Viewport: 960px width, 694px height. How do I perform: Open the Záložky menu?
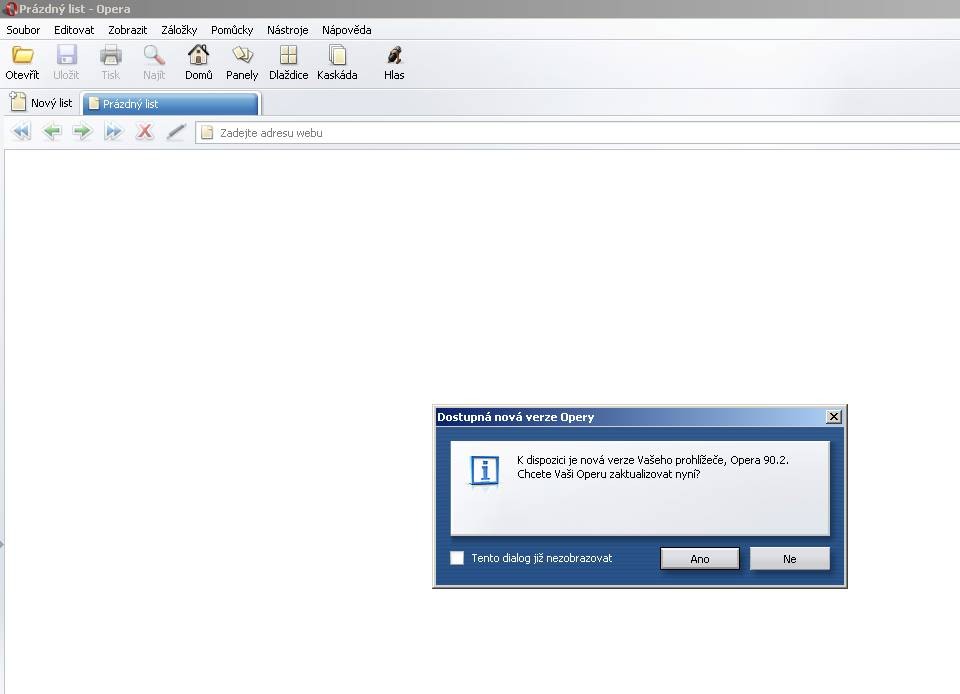179,30
